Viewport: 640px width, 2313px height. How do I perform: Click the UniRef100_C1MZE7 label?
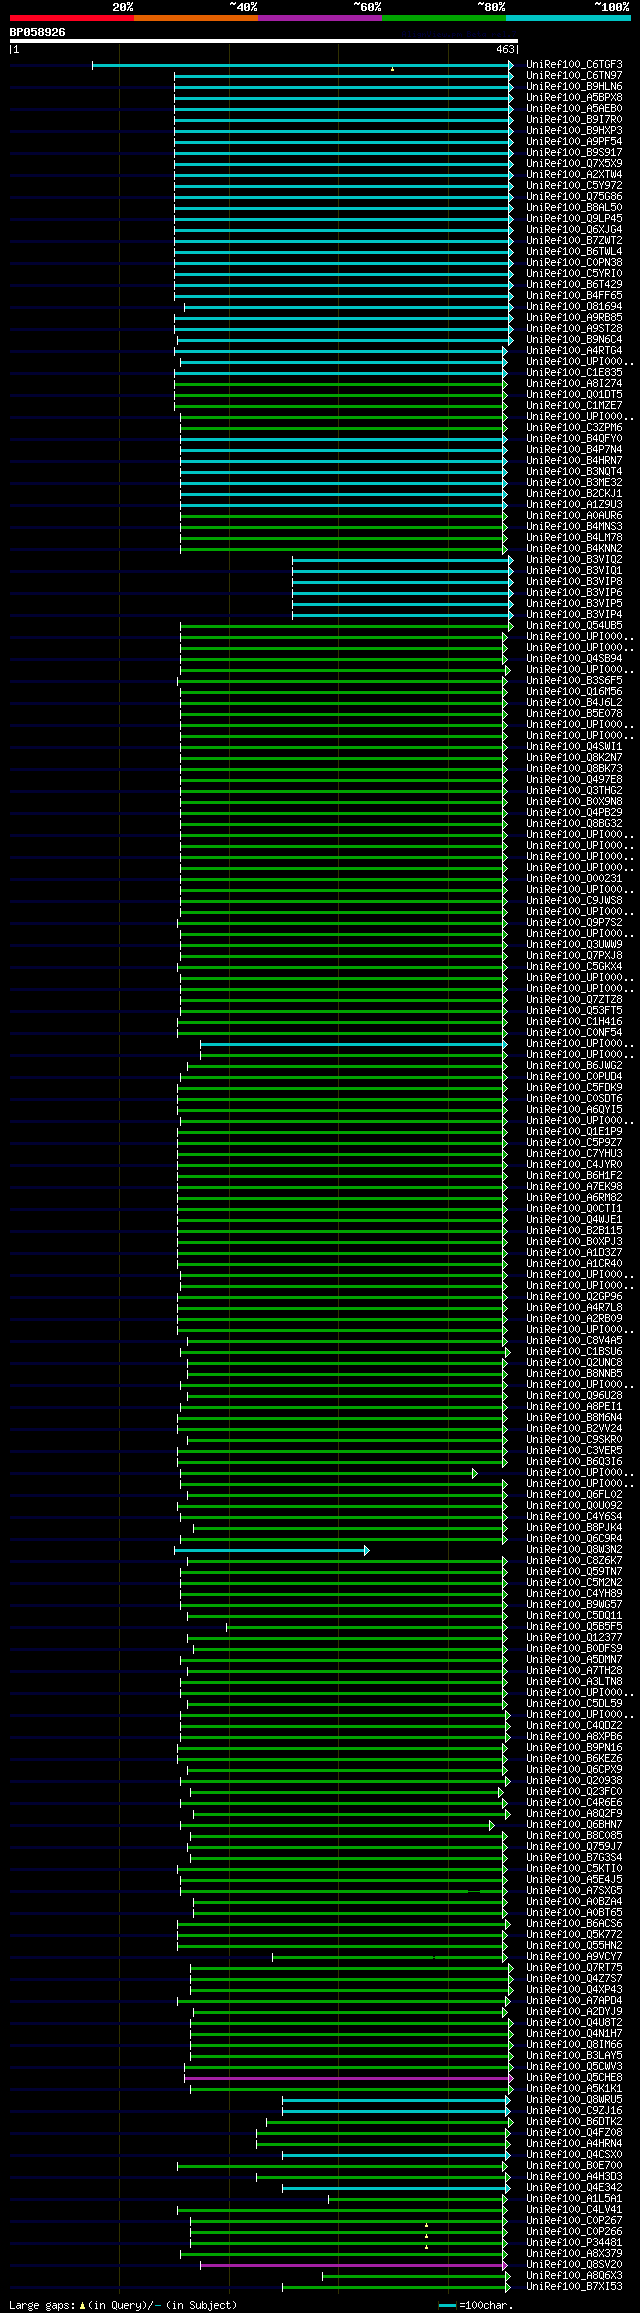(574, 406)
